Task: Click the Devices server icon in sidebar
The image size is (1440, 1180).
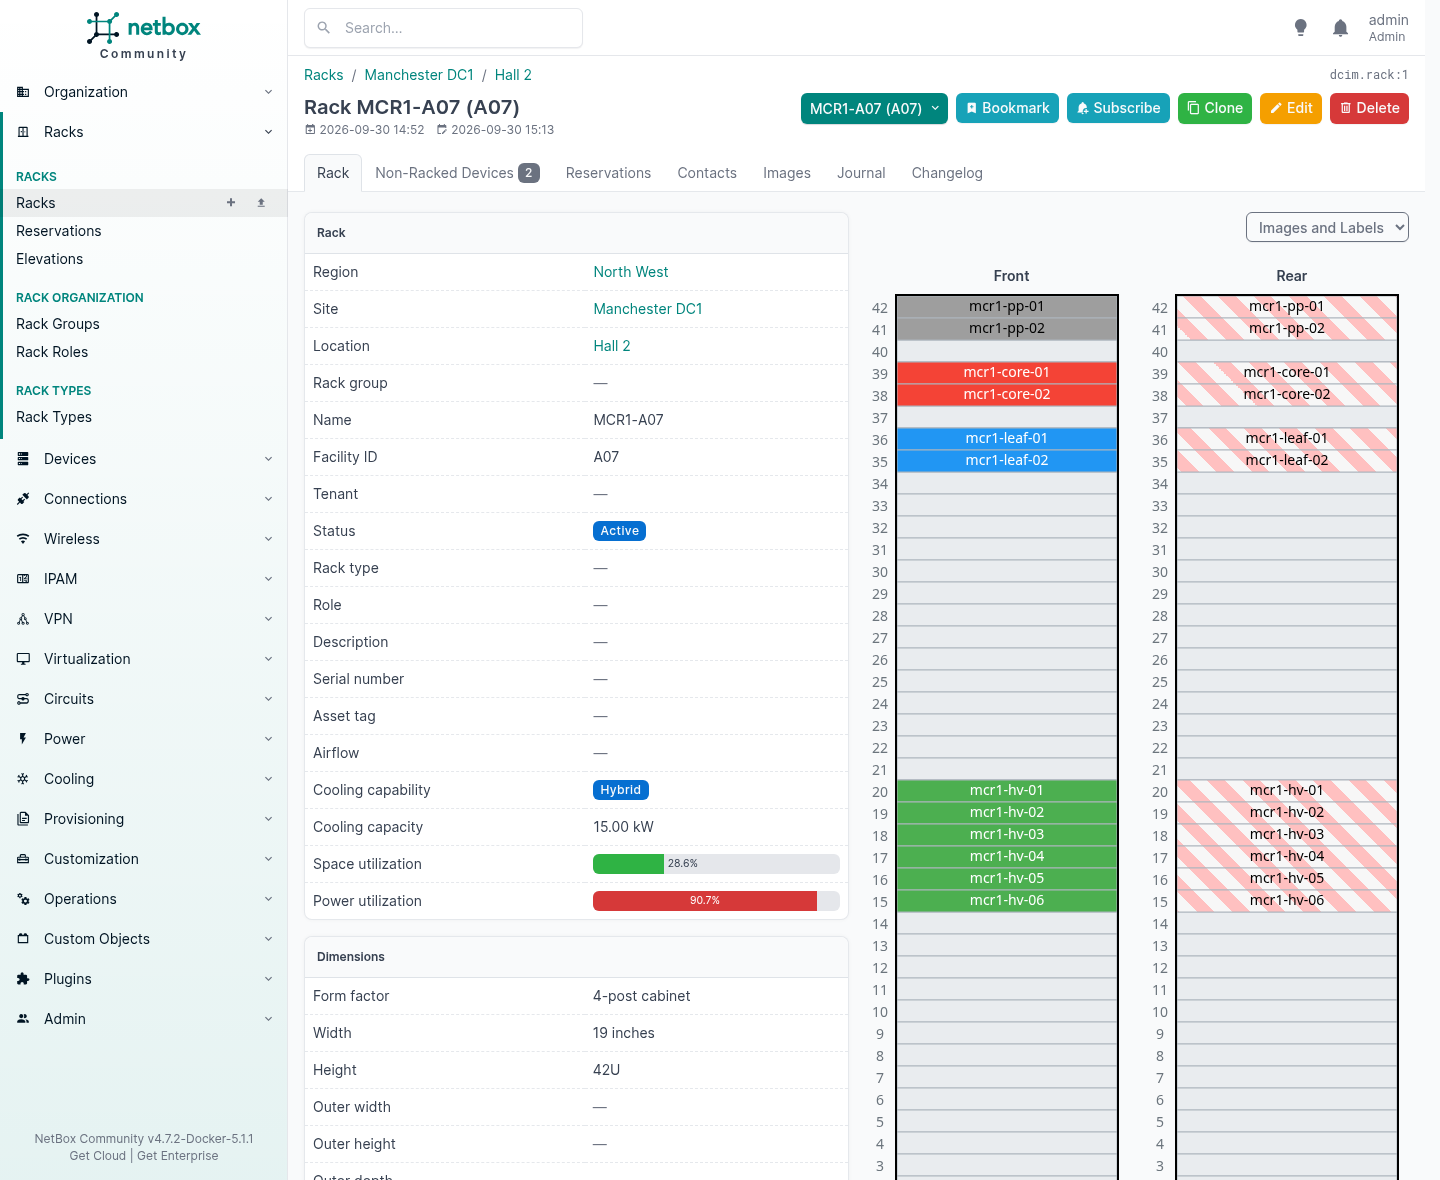Action: coord(23,459)
